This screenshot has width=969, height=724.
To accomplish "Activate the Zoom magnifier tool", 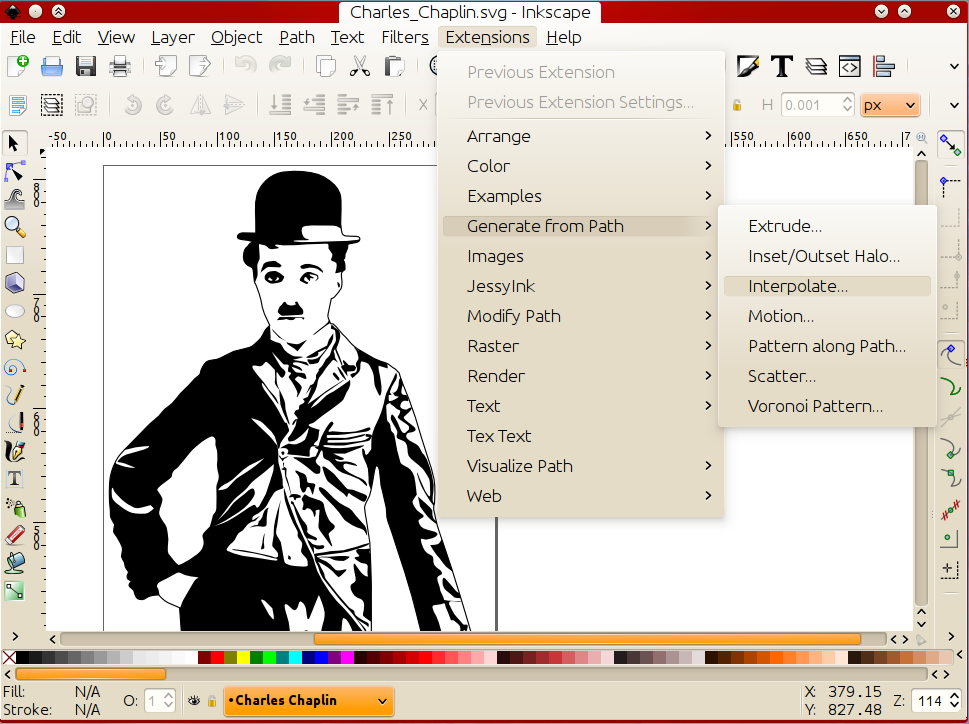I will click(14, 227).
